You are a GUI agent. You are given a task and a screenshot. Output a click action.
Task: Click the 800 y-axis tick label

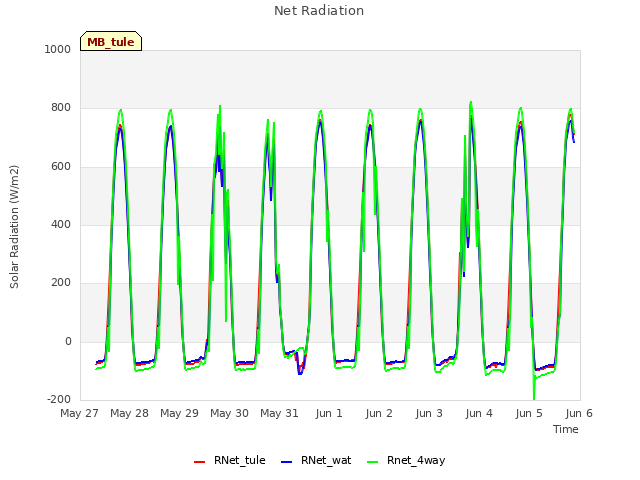tap(61, 108)
